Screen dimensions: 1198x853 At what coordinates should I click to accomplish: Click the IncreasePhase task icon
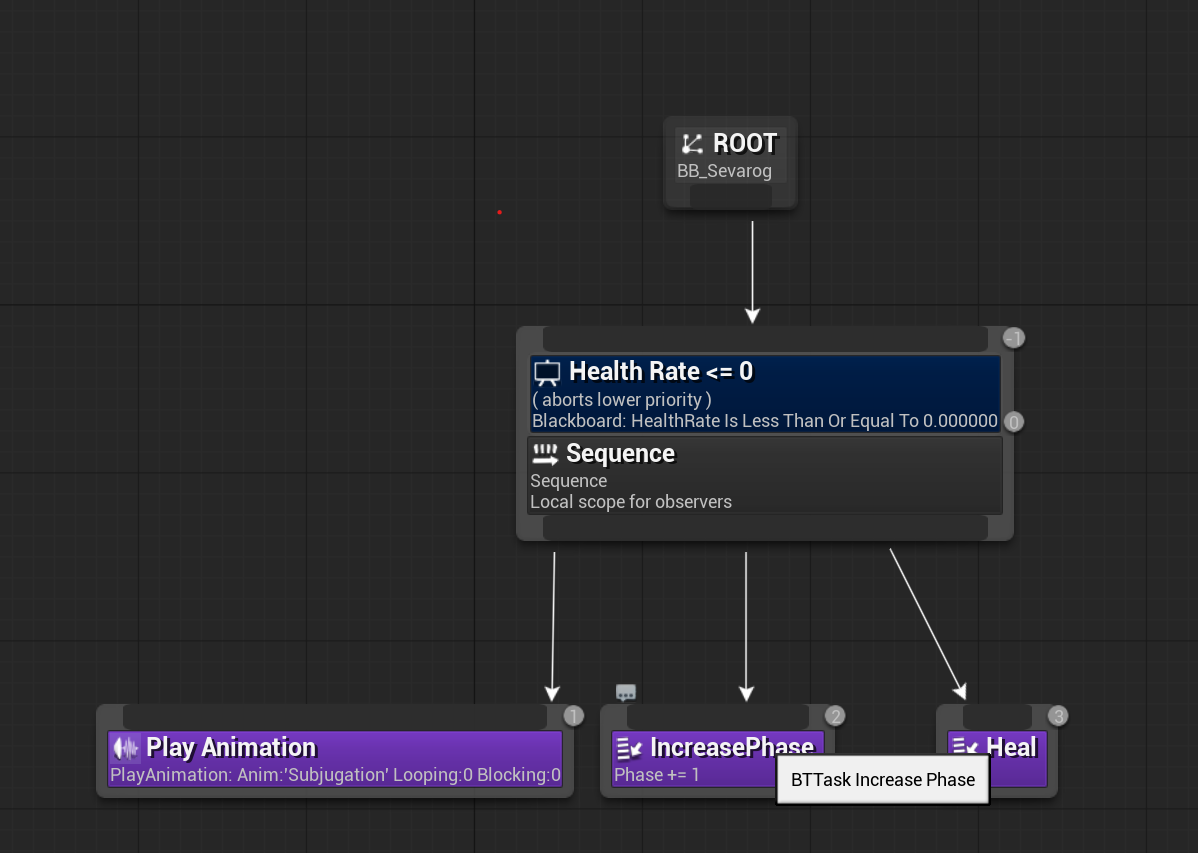[x=629, y=748]
